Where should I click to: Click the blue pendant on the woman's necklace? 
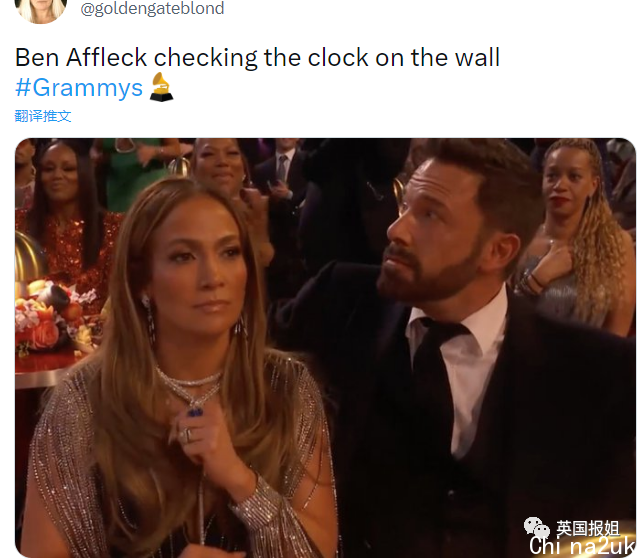pos(195,410)
